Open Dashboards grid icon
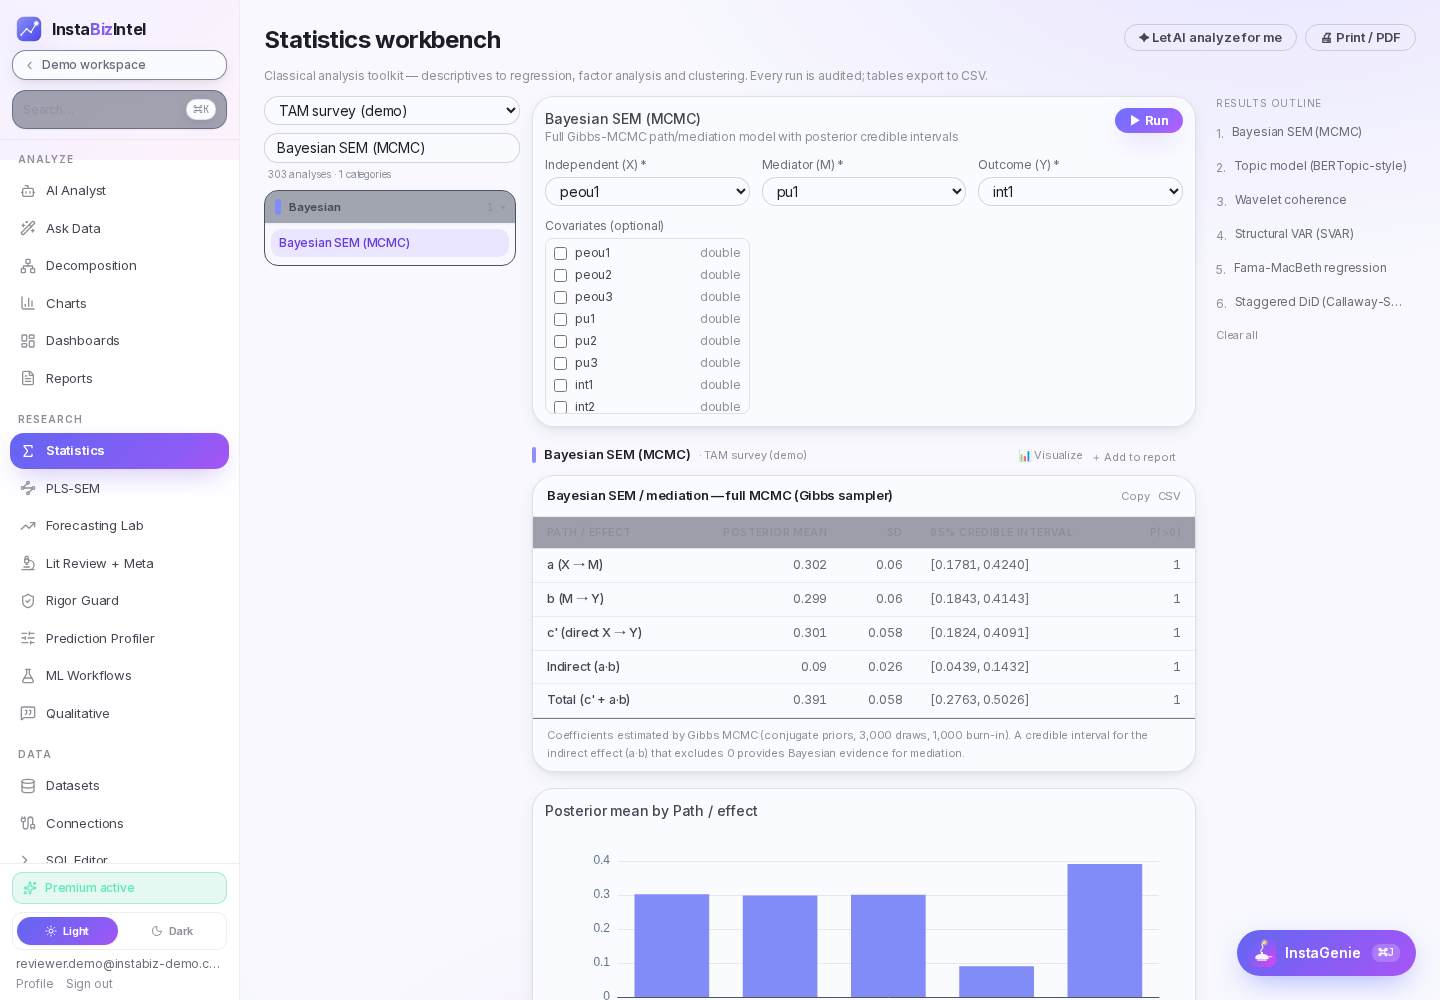This screenshot has width=1440, height=1000. click(x=28, y=341)
